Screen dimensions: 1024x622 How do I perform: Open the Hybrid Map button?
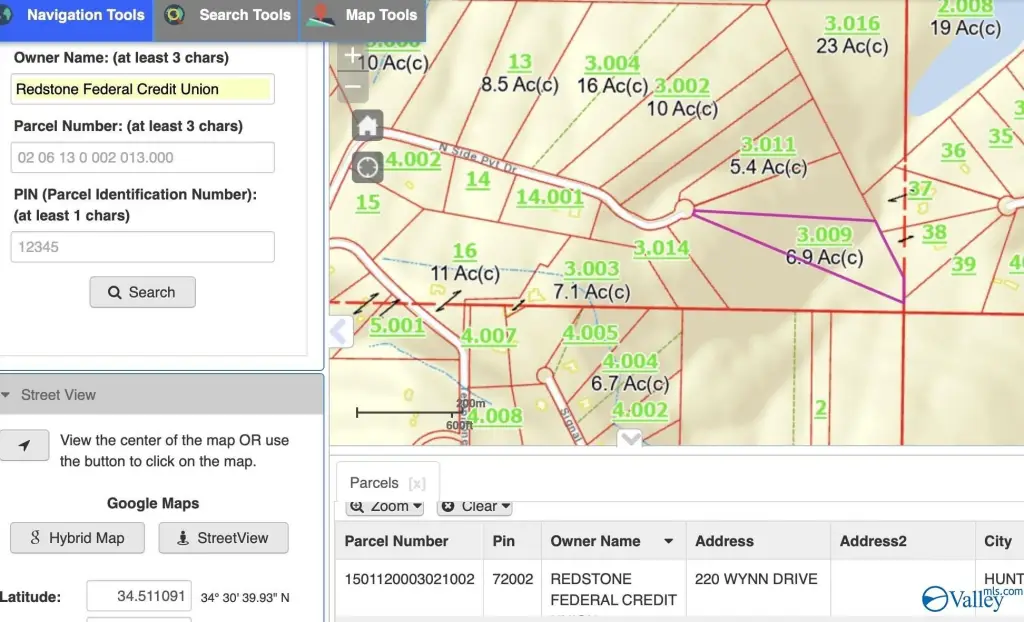point(77,538)
